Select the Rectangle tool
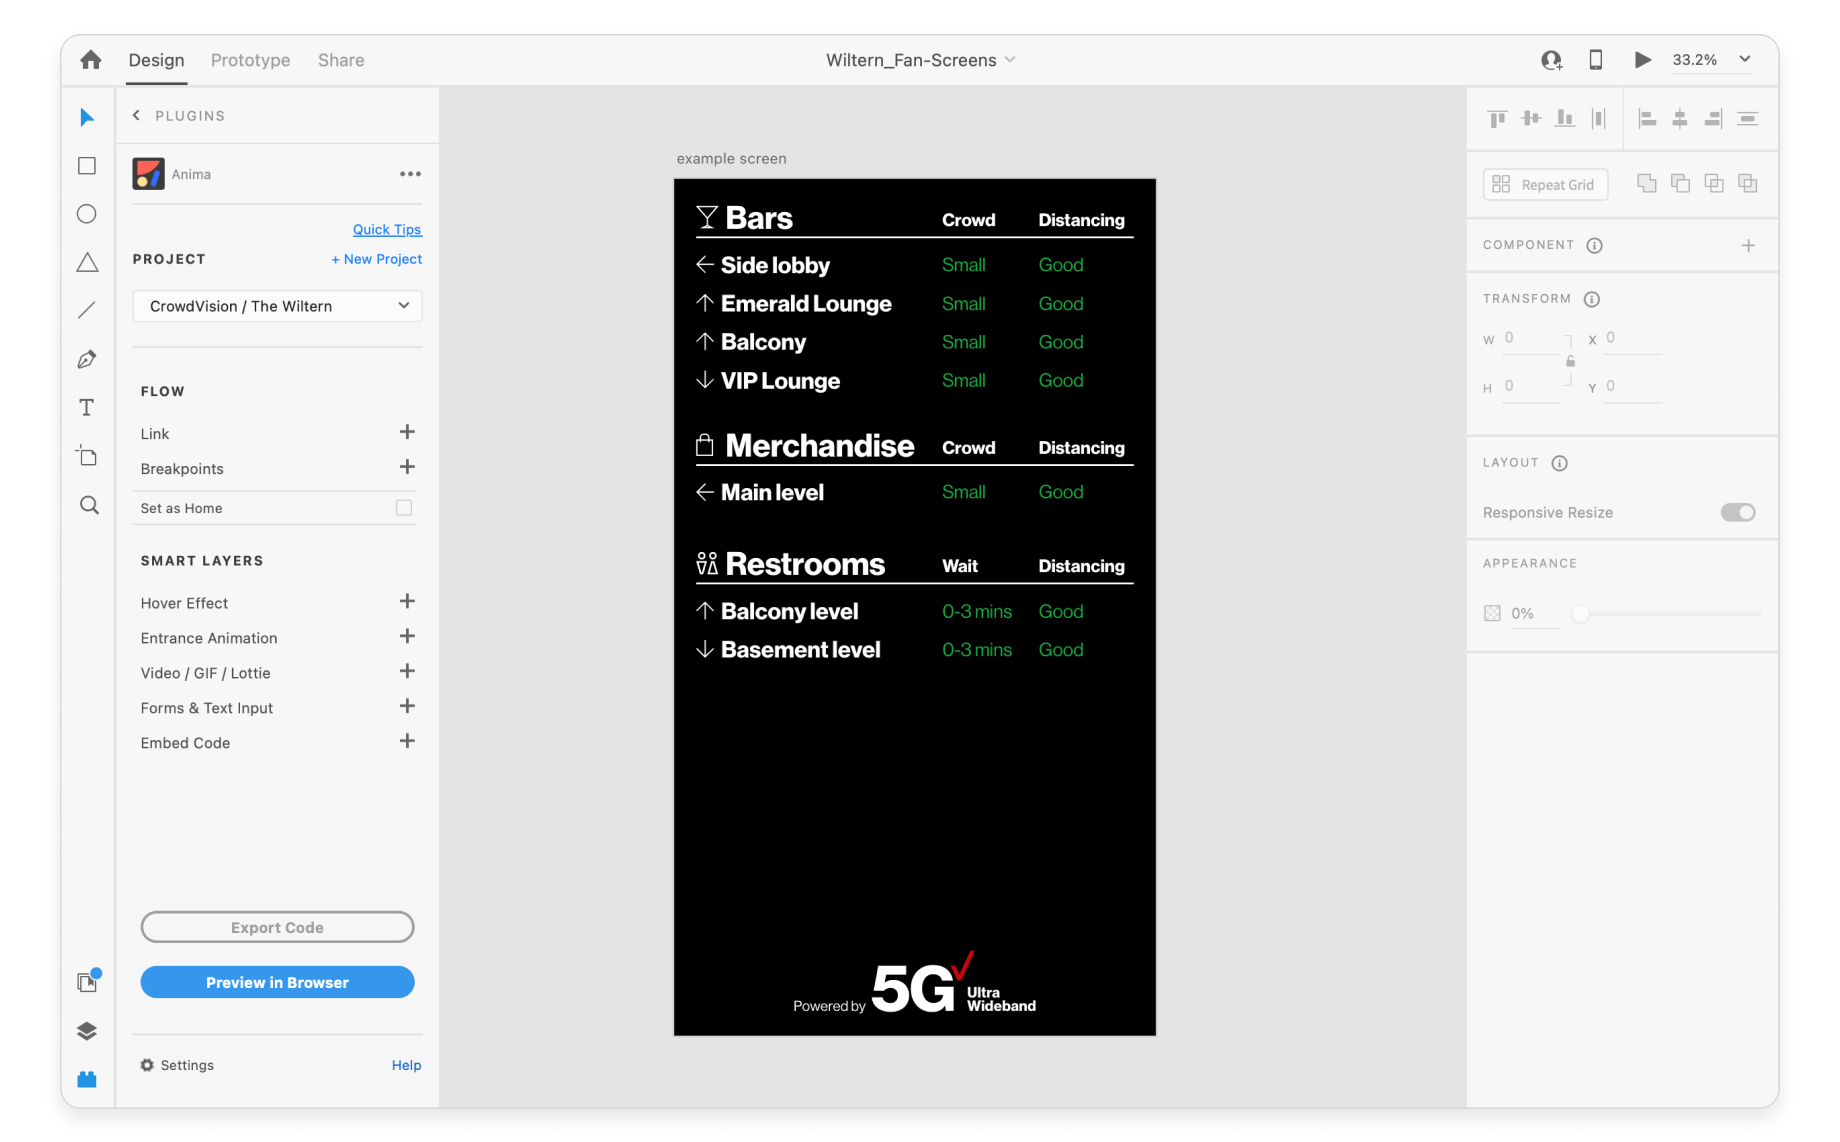 click(x=87, y=166)
